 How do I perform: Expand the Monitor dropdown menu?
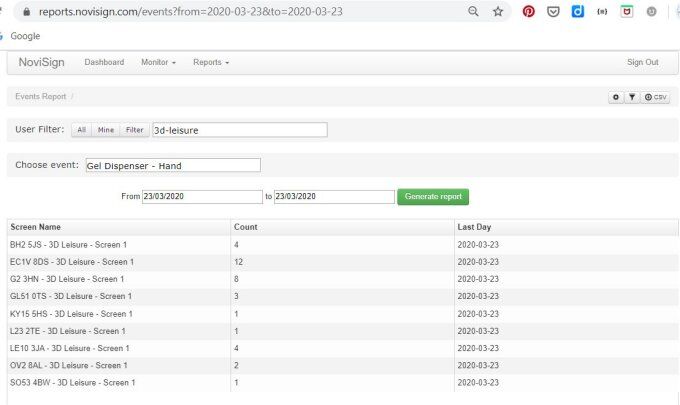(x=158, y=62)
